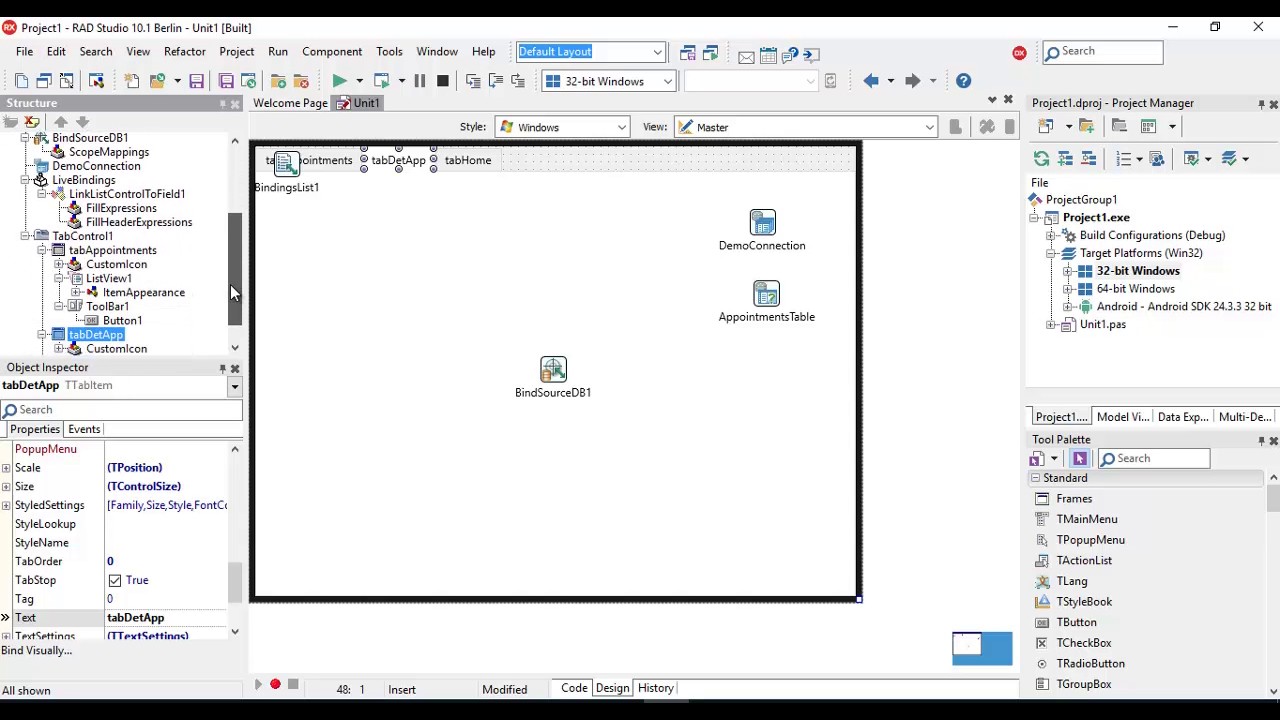Click the Save Desktop layout icon
The height and width of the screenshot is (720, 1280).
coord(688,53)
